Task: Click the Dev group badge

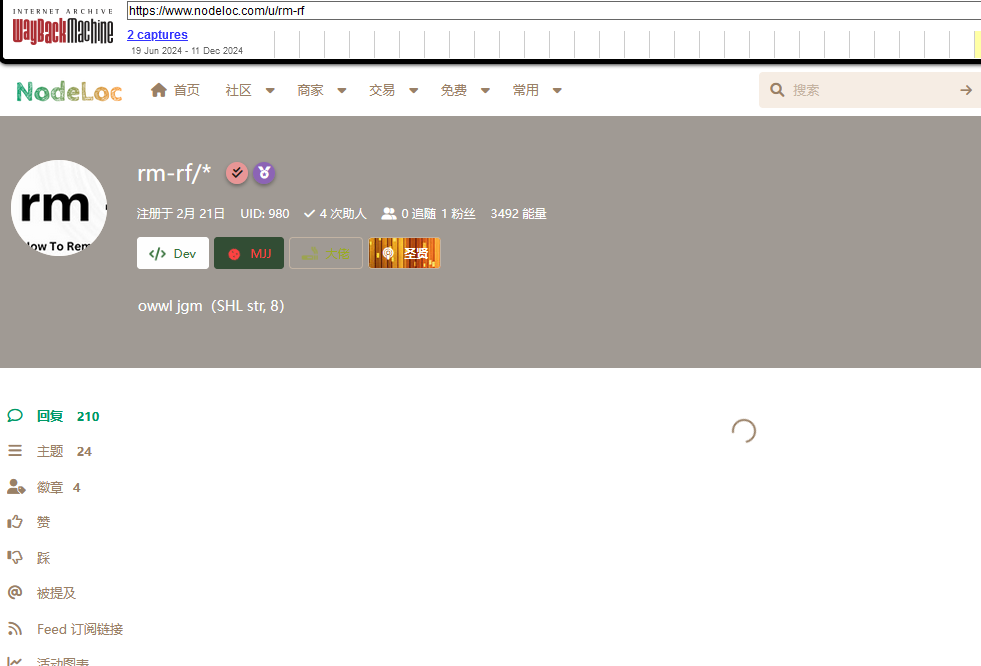Action: click(x=173, y=253)
